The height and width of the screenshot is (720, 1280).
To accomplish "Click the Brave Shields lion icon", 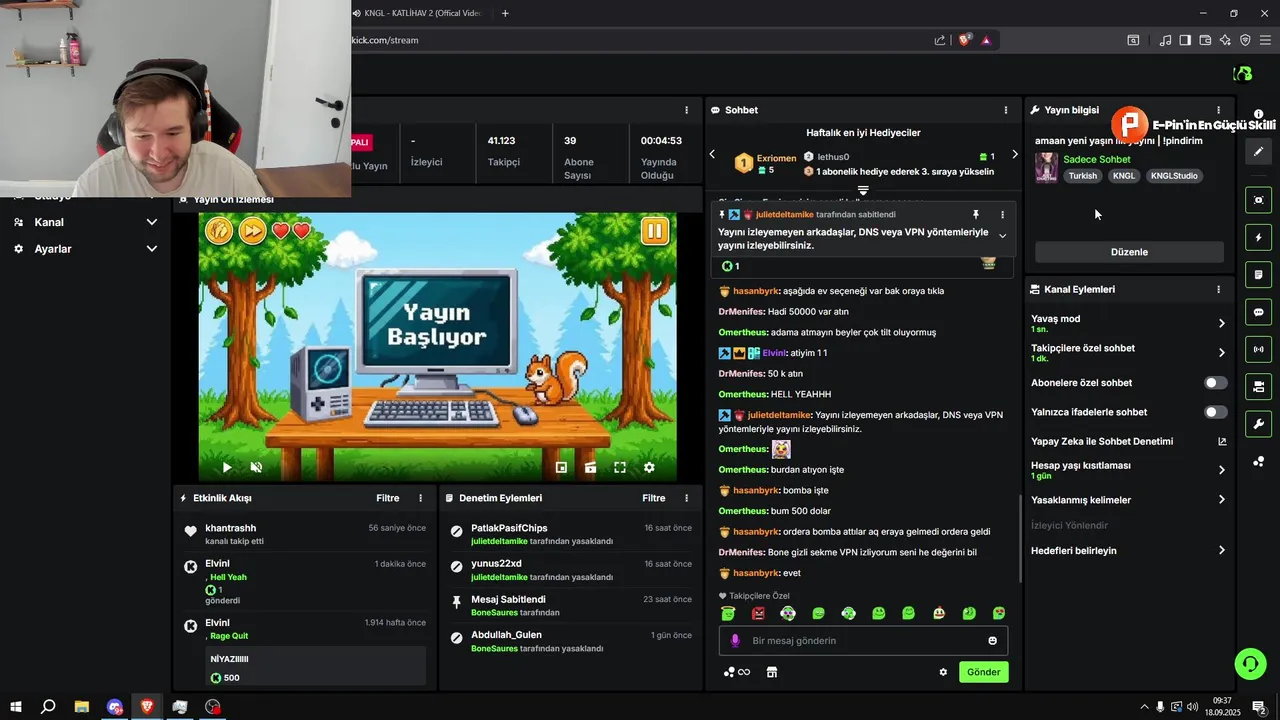I will (964, 40).
